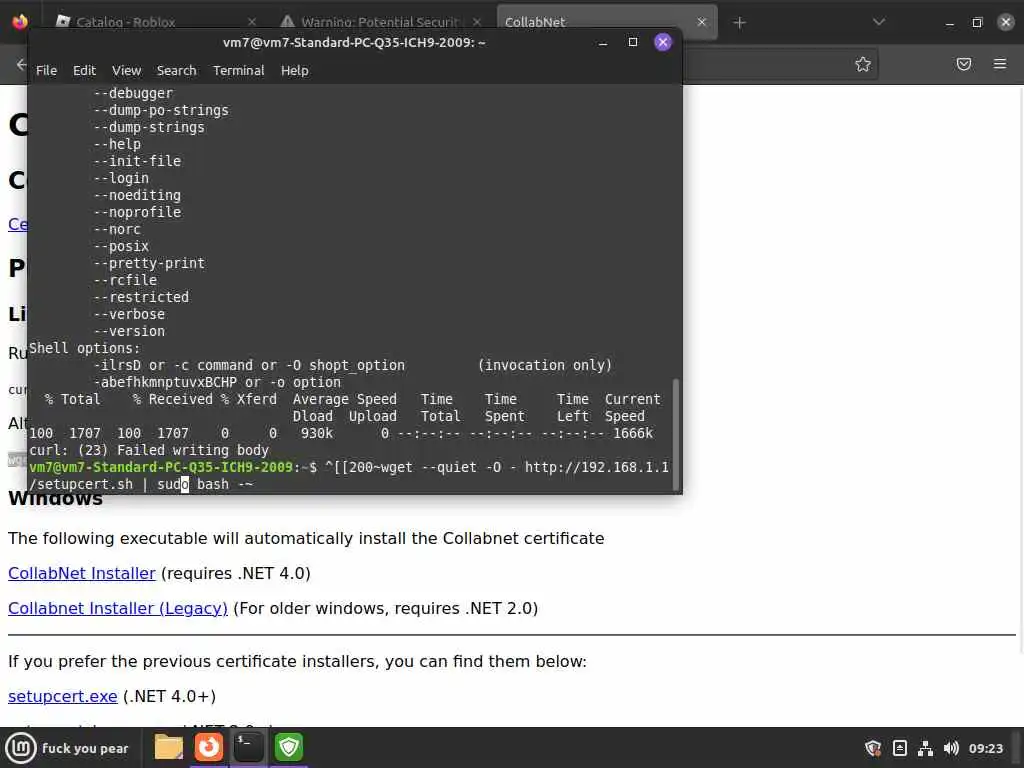This screenshot has width=1024, height=768.
Task: Click the Ce partial link behind terminal
Action: click(18, 224)
